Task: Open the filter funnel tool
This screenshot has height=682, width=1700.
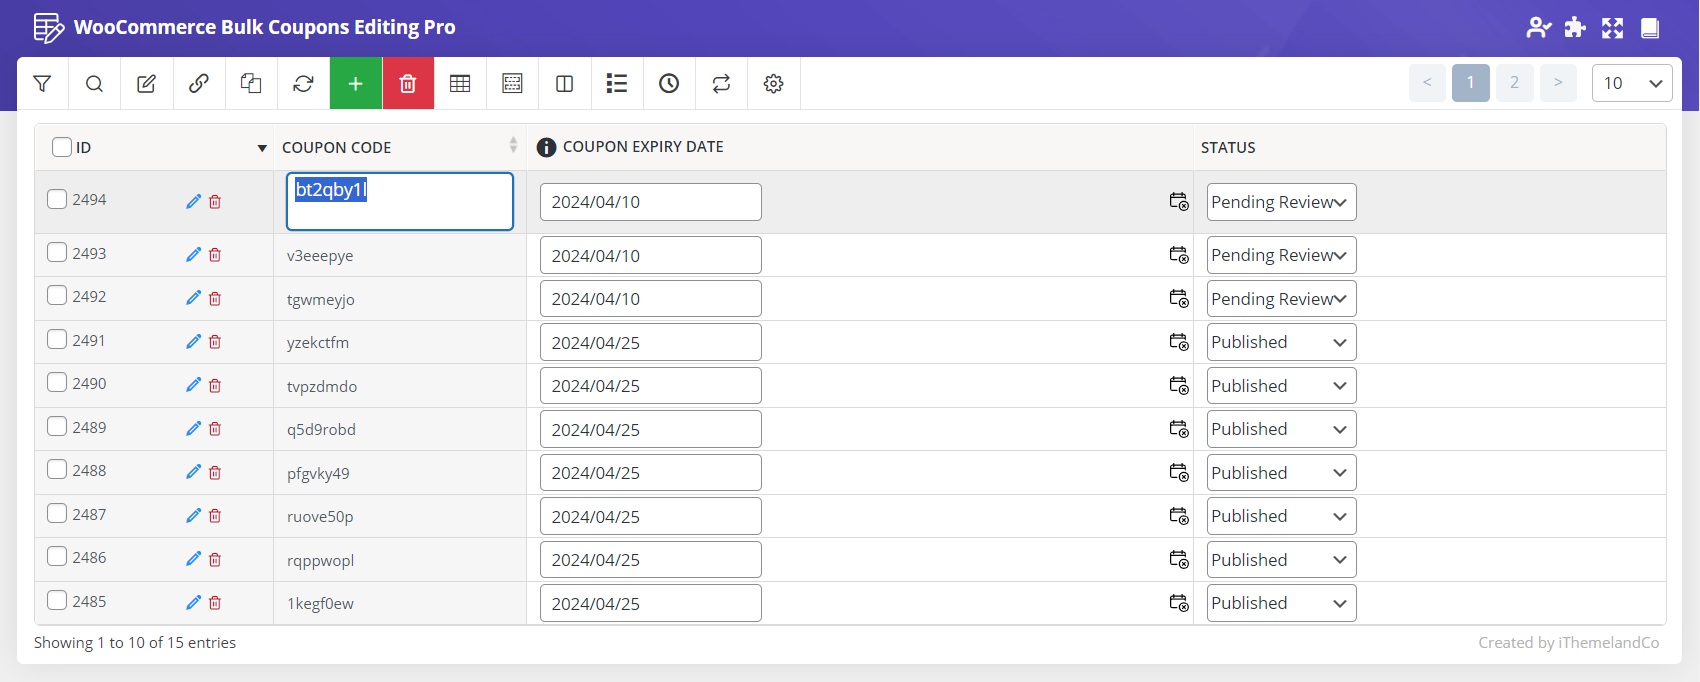Action: (x=42, y=84)
